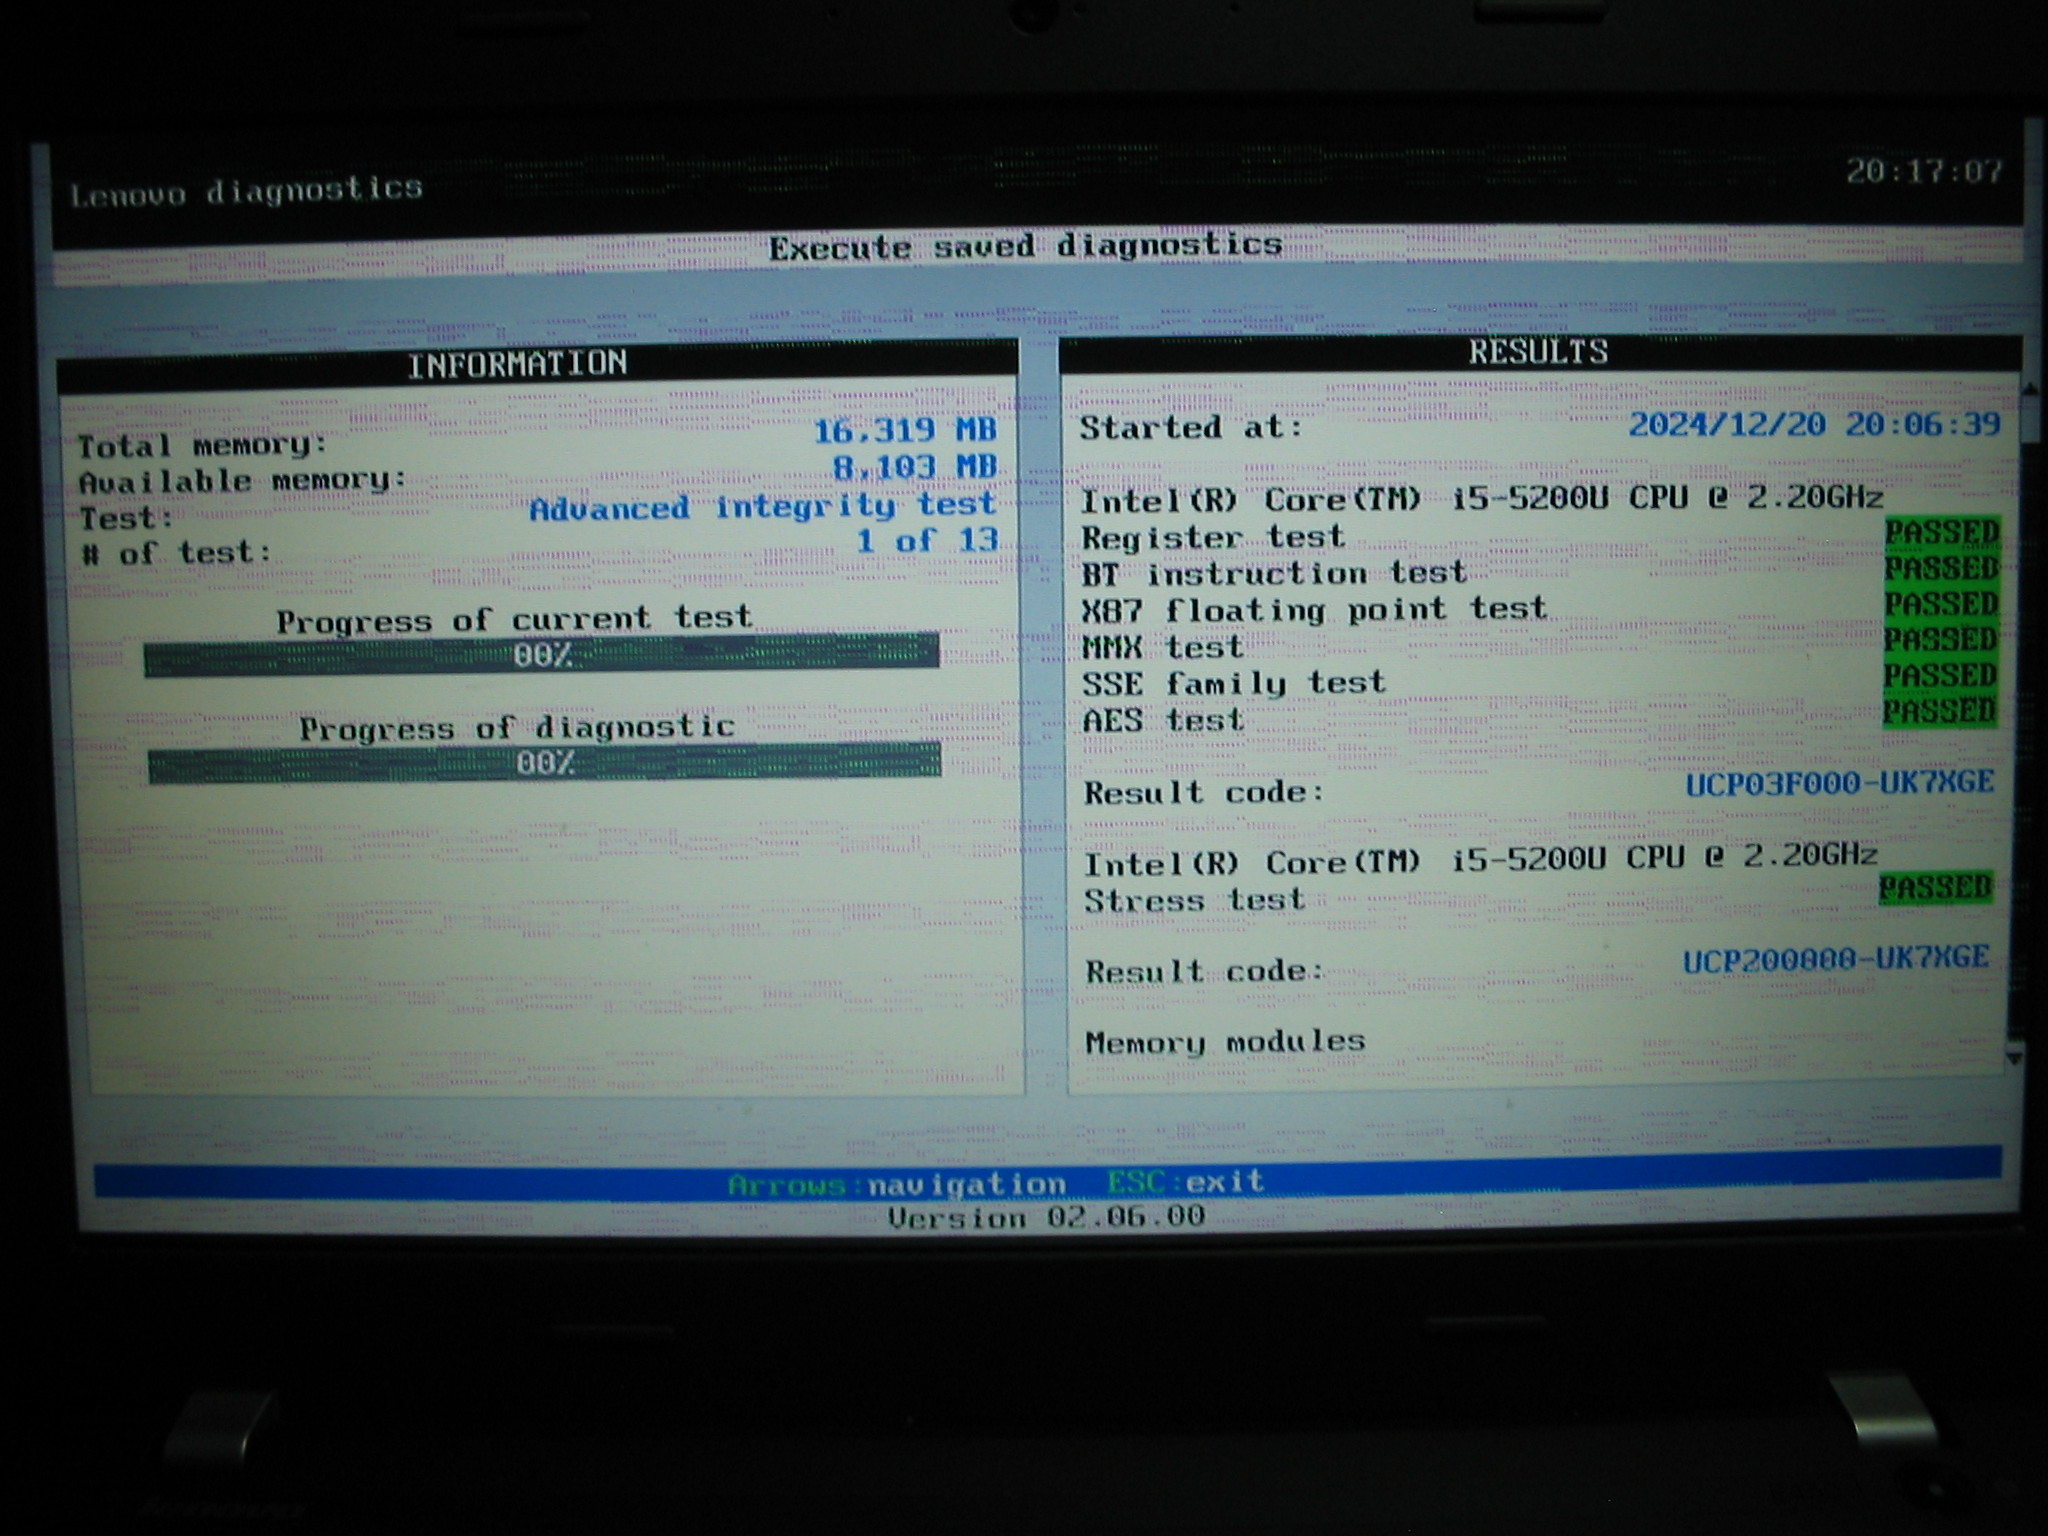
Task: Click the Progress of current test bar
Action: point(541,655)
